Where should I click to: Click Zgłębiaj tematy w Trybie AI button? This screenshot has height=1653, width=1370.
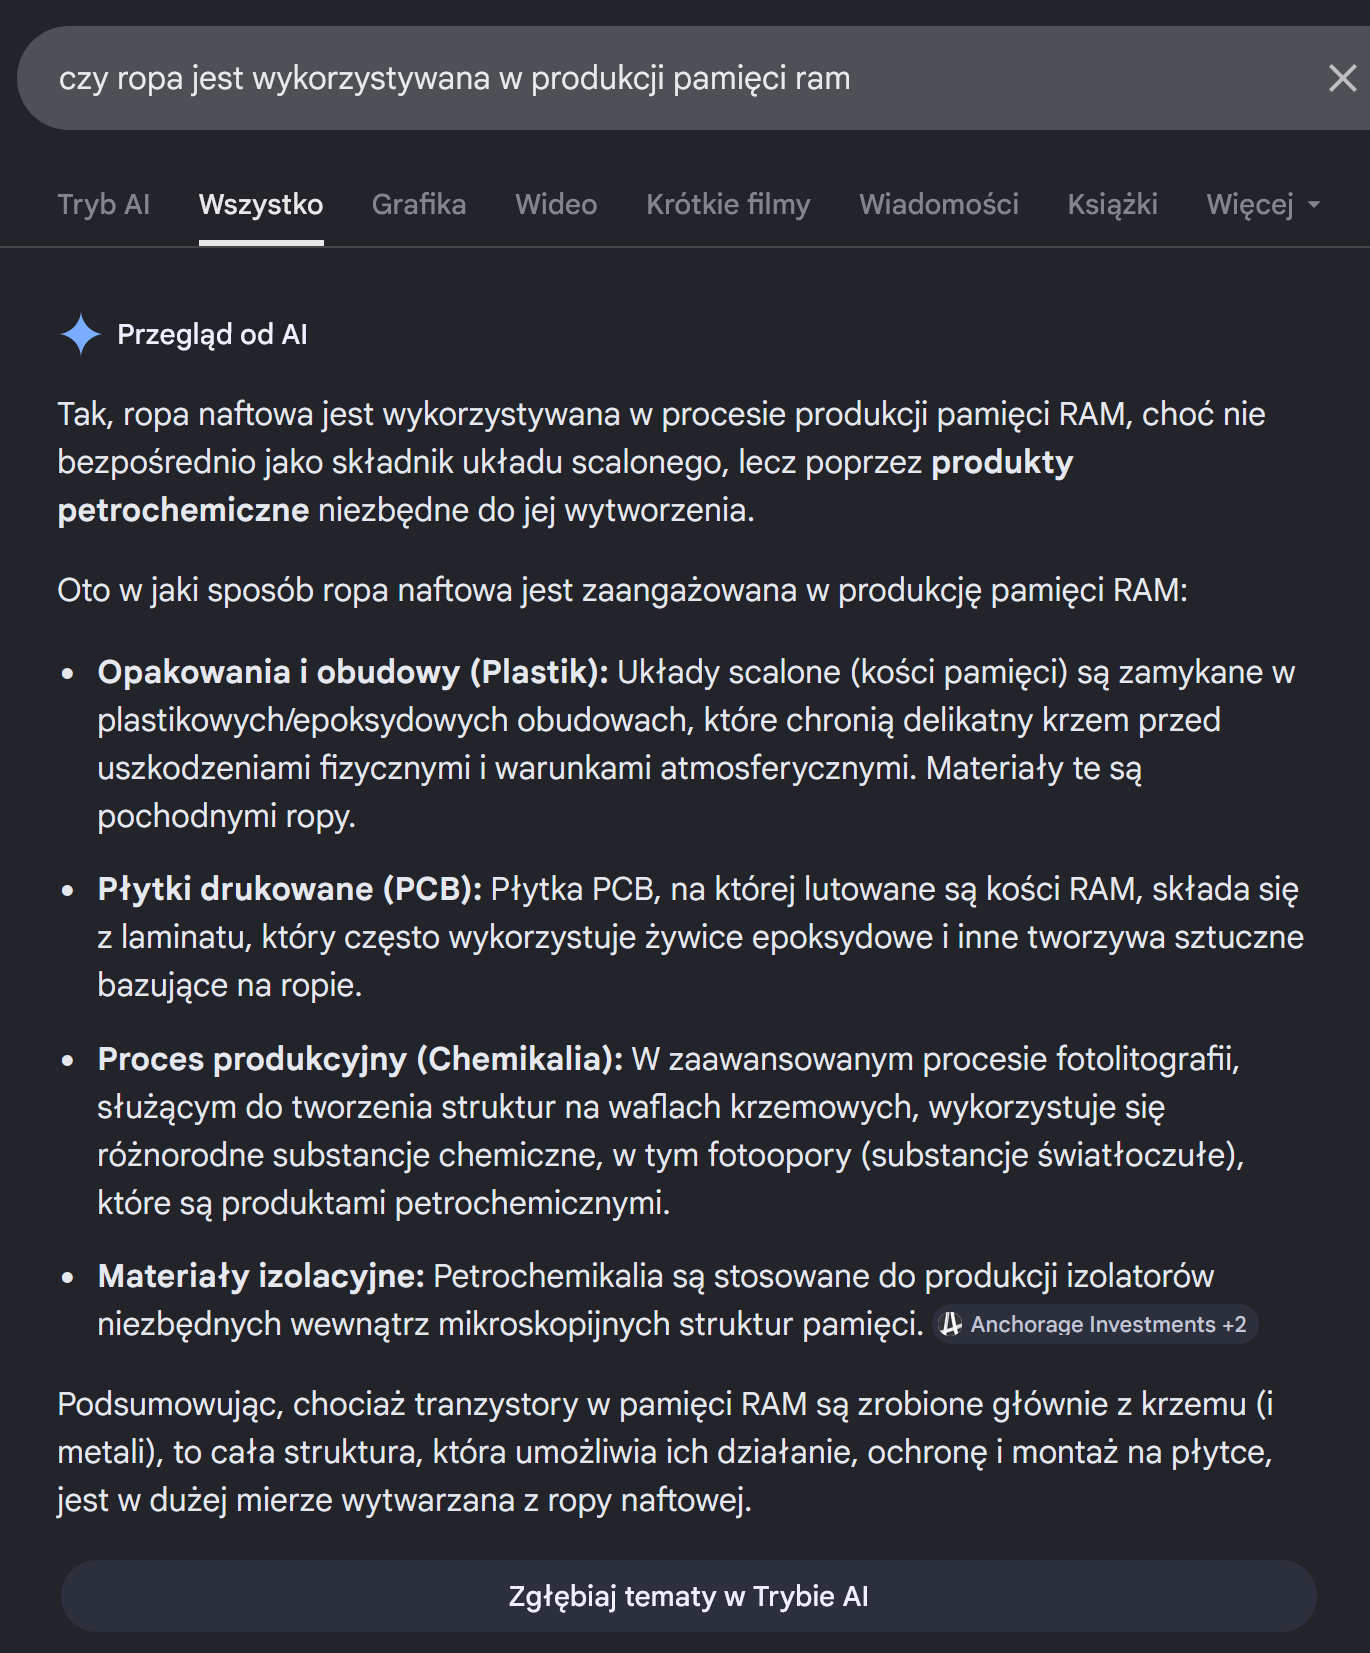pos(688,1596)
